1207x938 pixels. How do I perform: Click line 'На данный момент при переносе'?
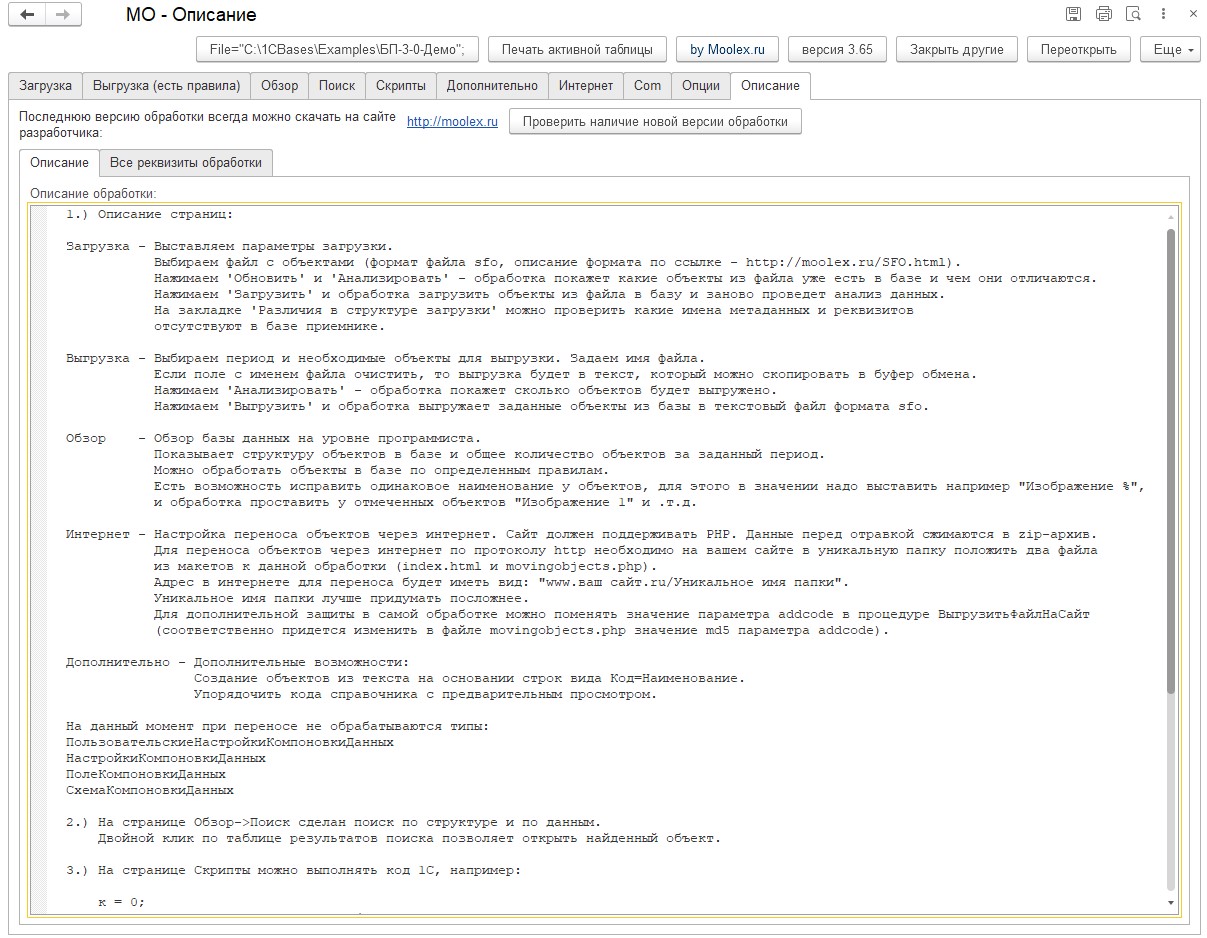278,726
